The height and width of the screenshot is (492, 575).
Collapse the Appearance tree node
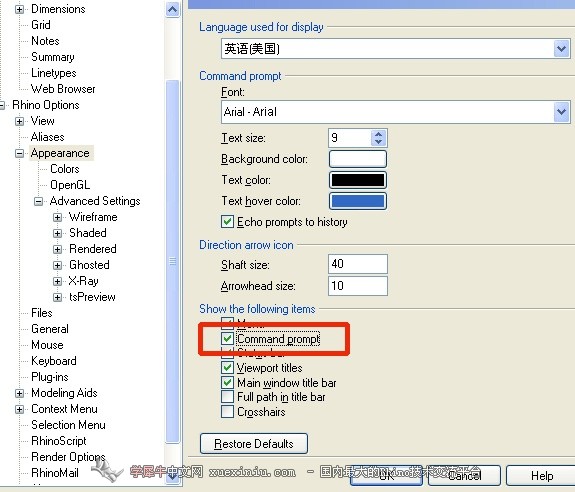(19, 153)
